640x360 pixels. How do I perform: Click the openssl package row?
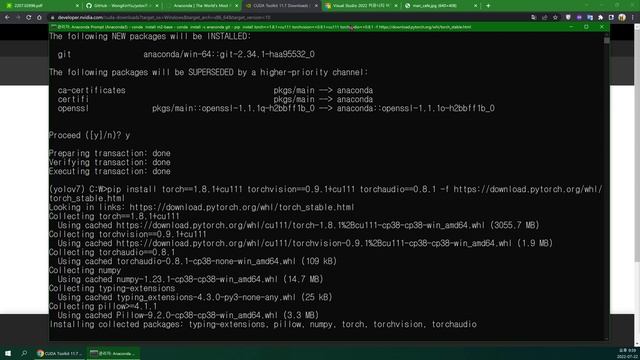point(276,108)
